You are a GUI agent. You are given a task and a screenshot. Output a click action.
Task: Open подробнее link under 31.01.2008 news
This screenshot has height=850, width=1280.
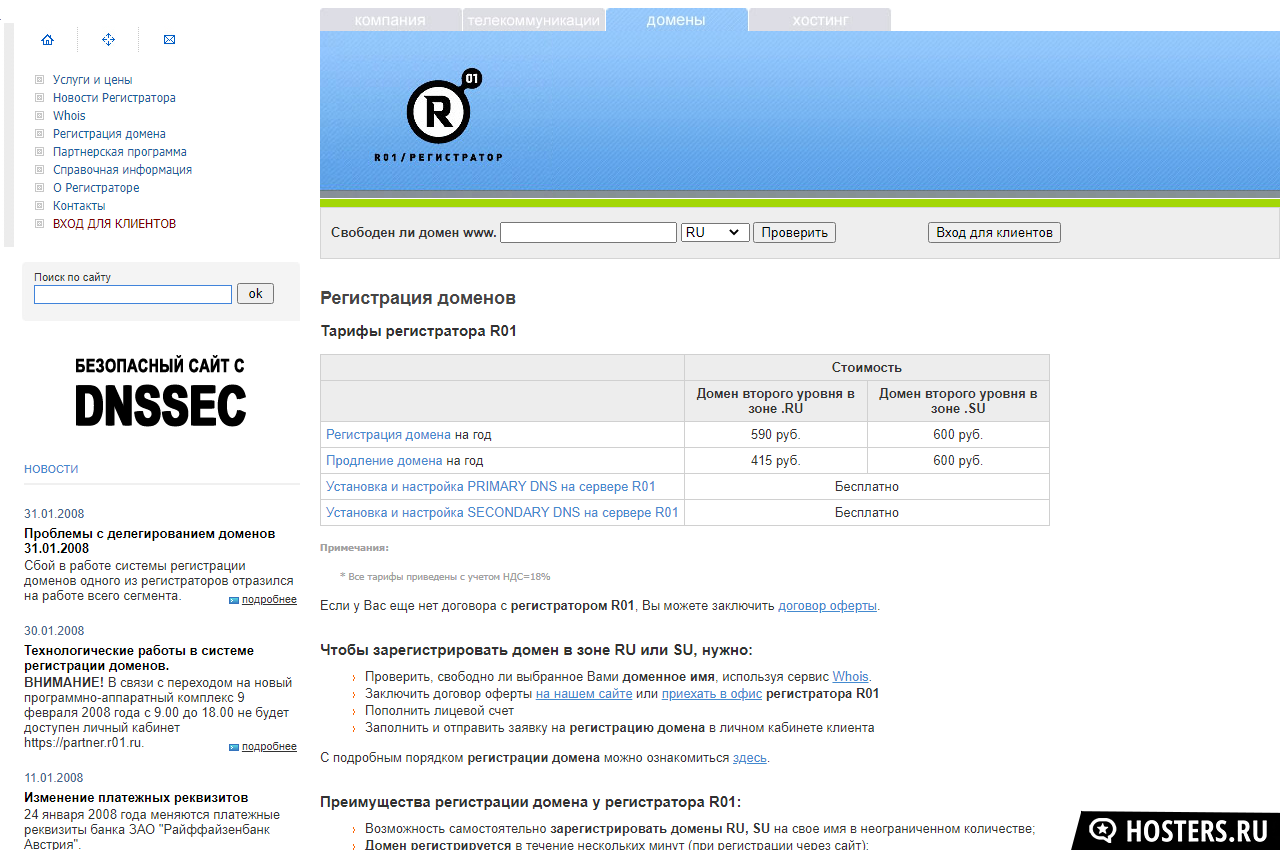[269, 600]
